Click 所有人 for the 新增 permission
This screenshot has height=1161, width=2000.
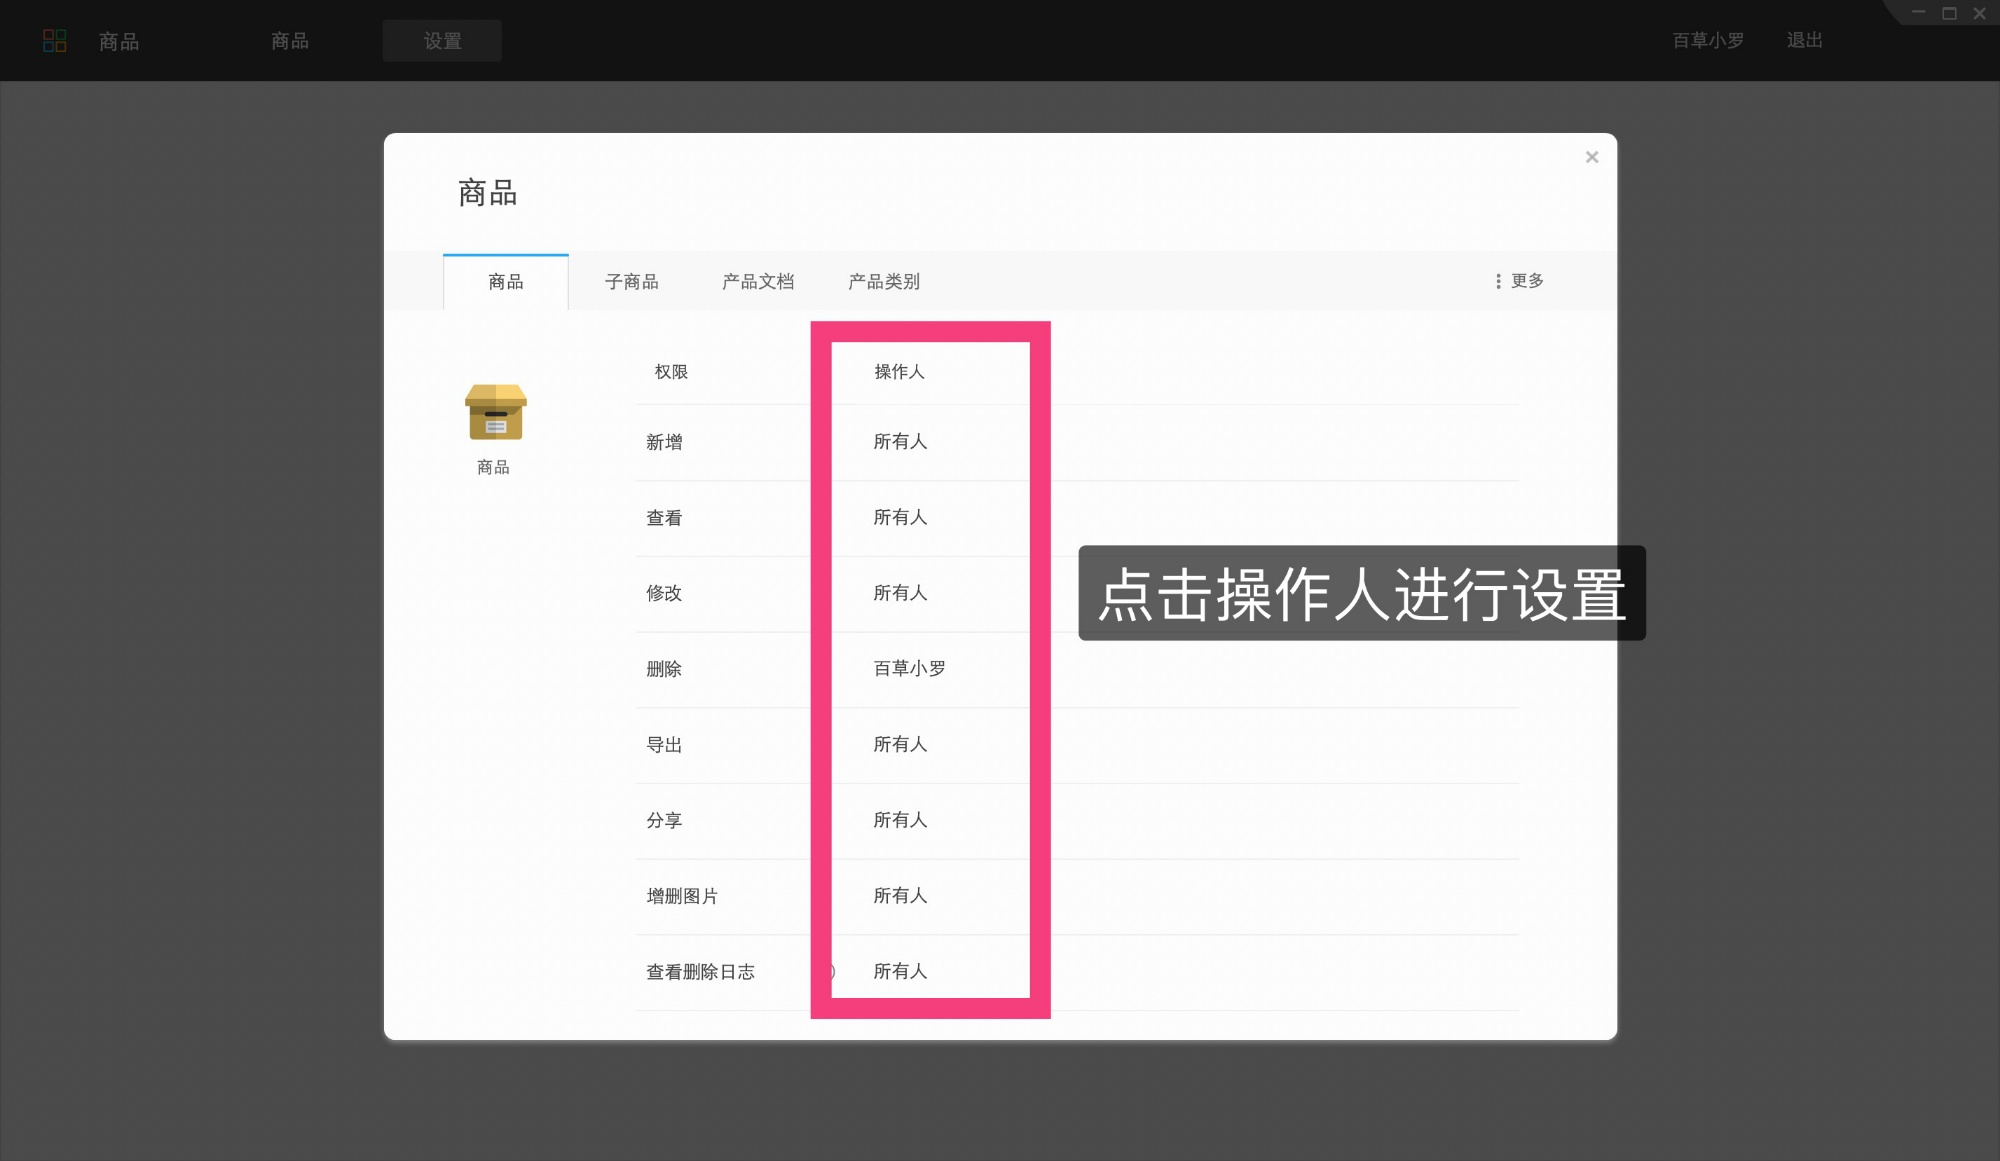898,442
